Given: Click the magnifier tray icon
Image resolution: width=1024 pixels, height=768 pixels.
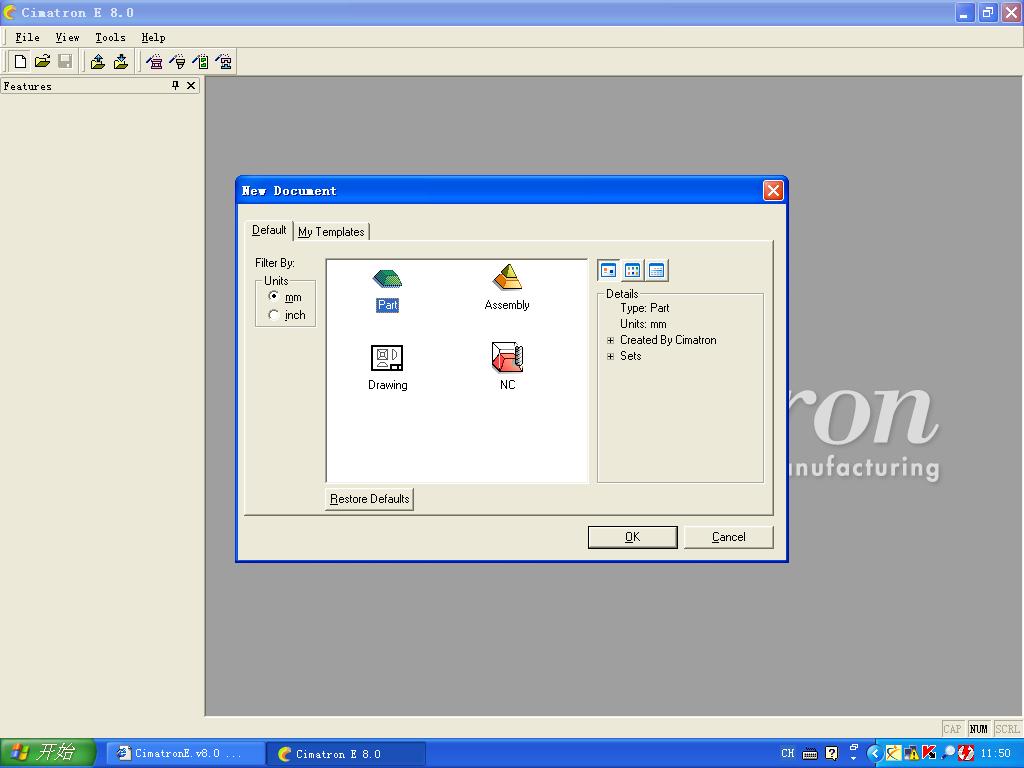Looking at the screenshot, I should (x=948, y=754).
